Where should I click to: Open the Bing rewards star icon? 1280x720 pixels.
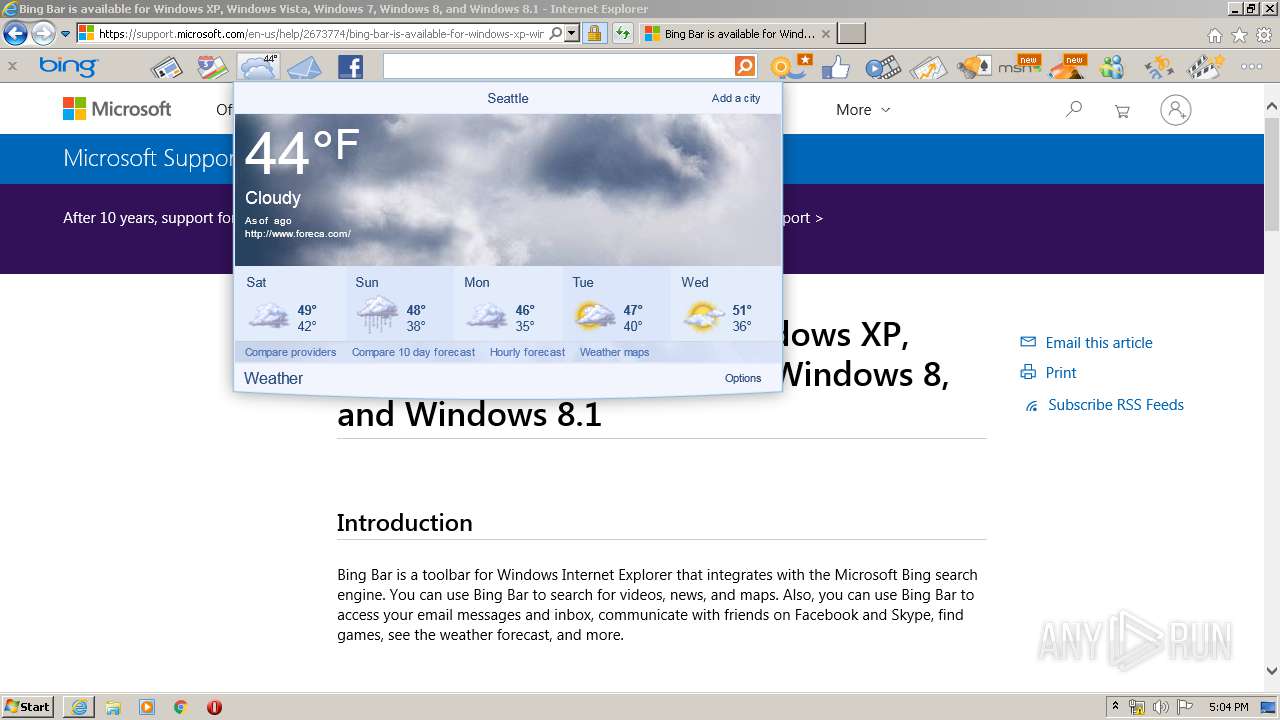point(791,67)
